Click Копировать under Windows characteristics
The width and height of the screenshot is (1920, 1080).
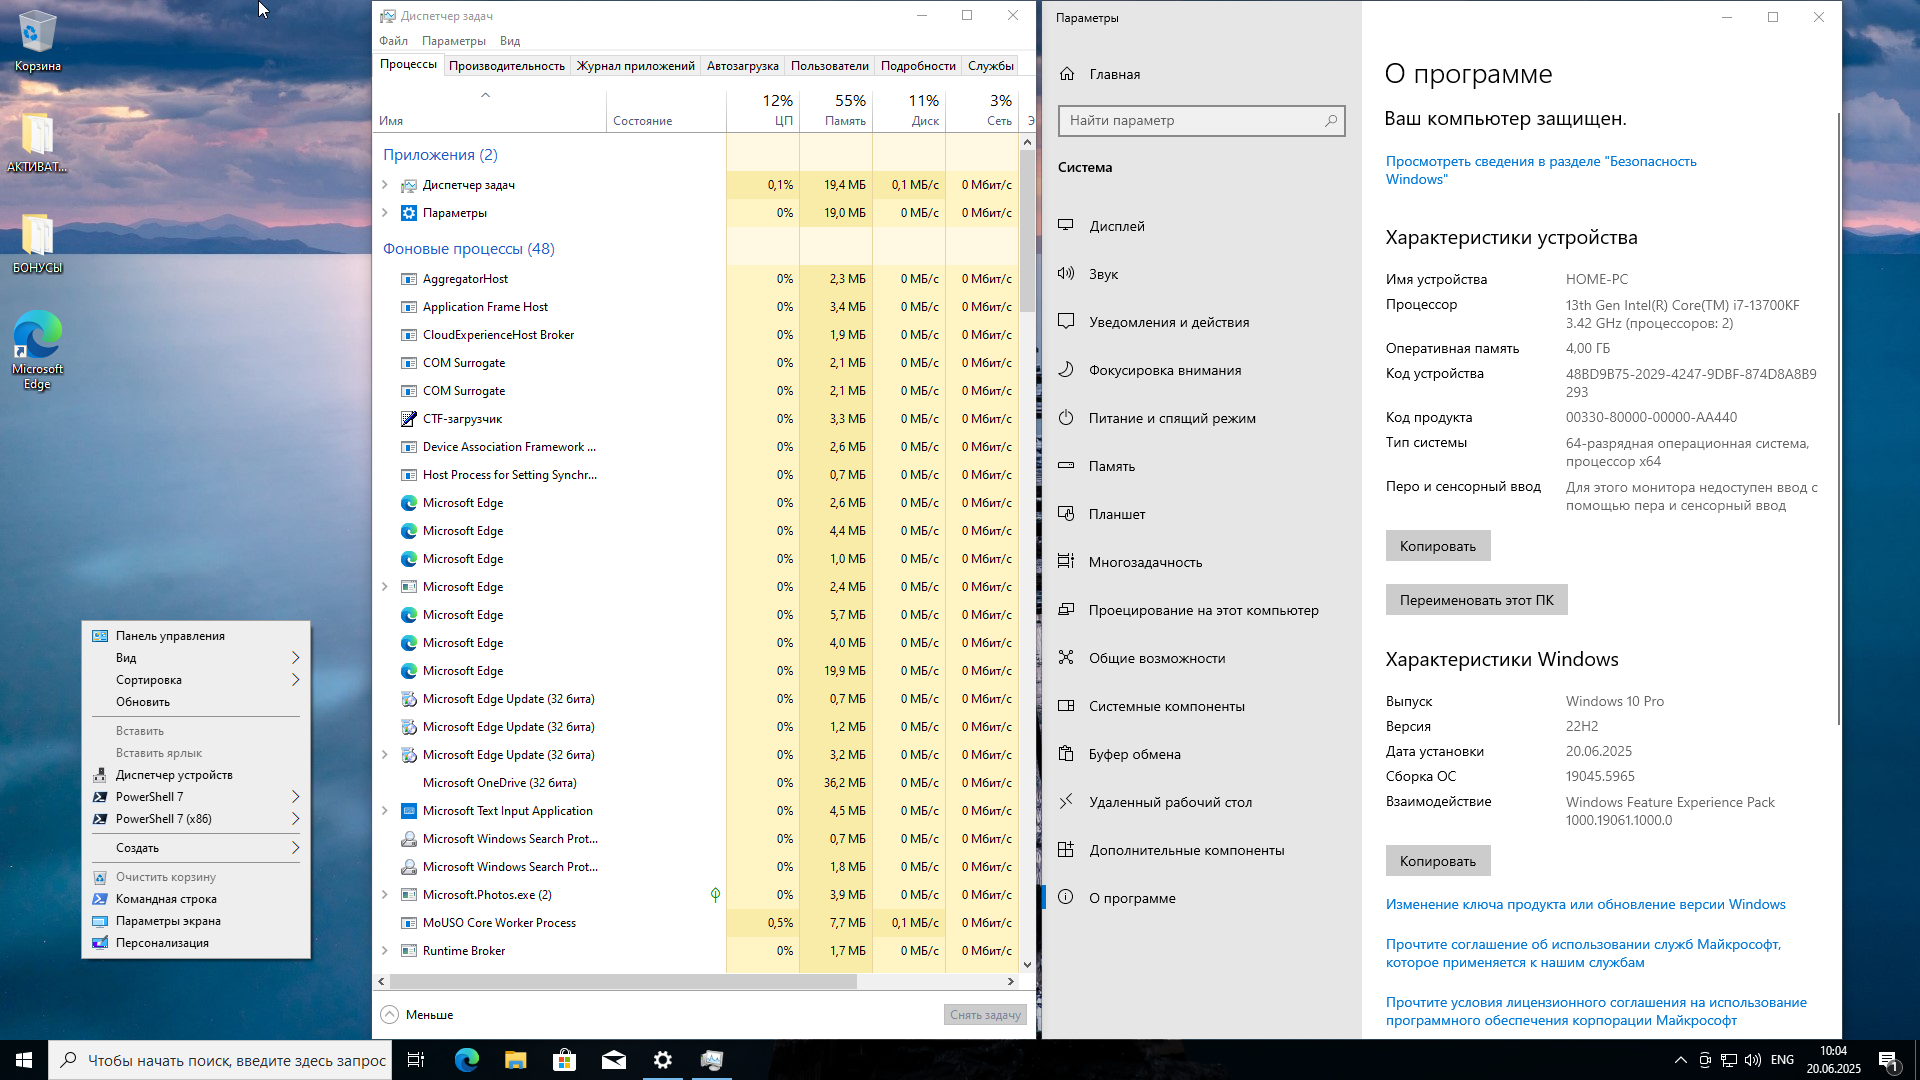1438,861
